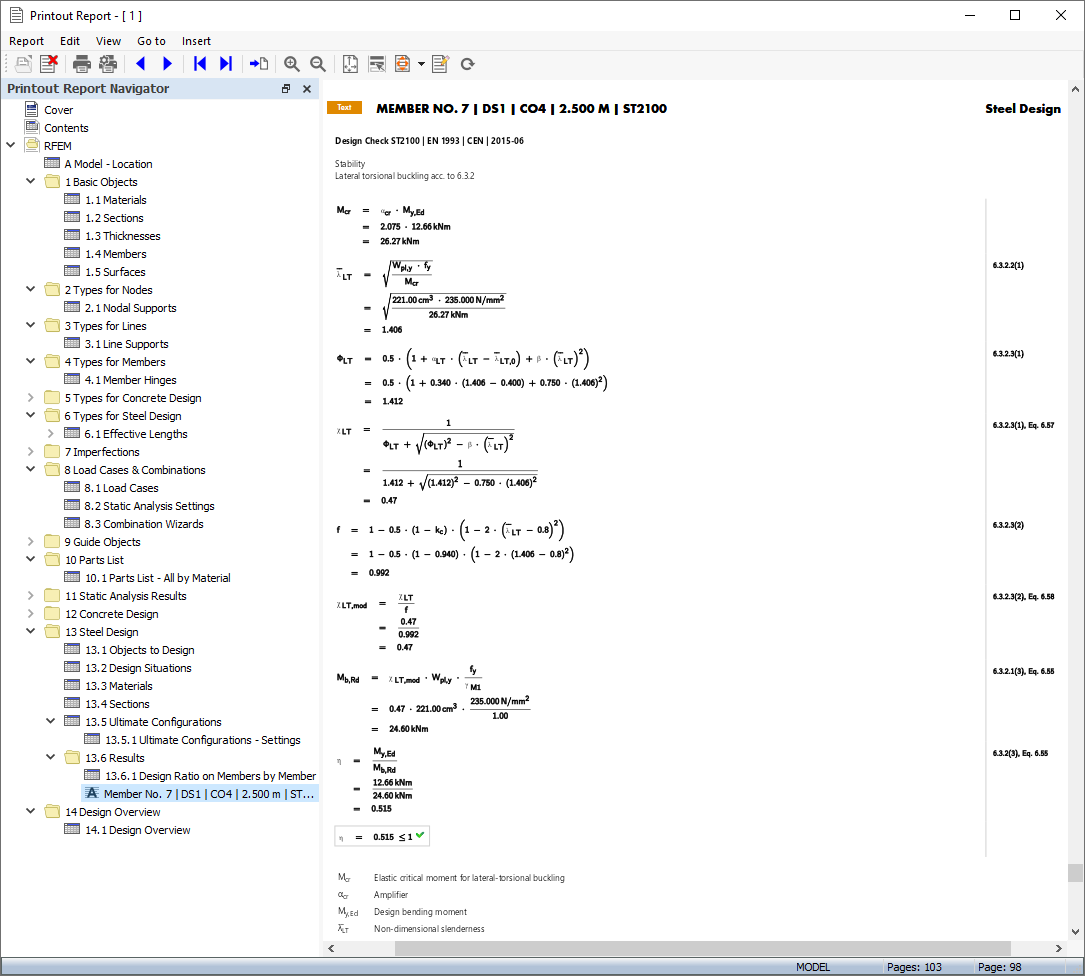1085x976 pixels.
Task: Refresh the printout report content
Action: [x=466, y=63]
